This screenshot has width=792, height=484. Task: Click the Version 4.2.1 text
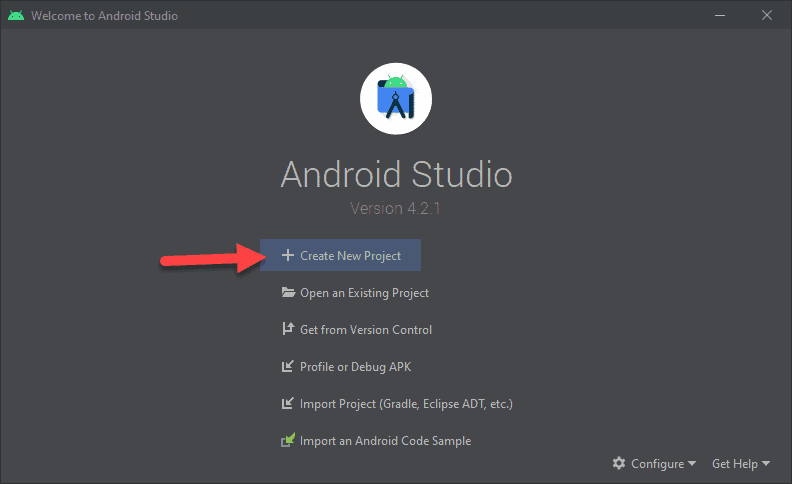396,209
